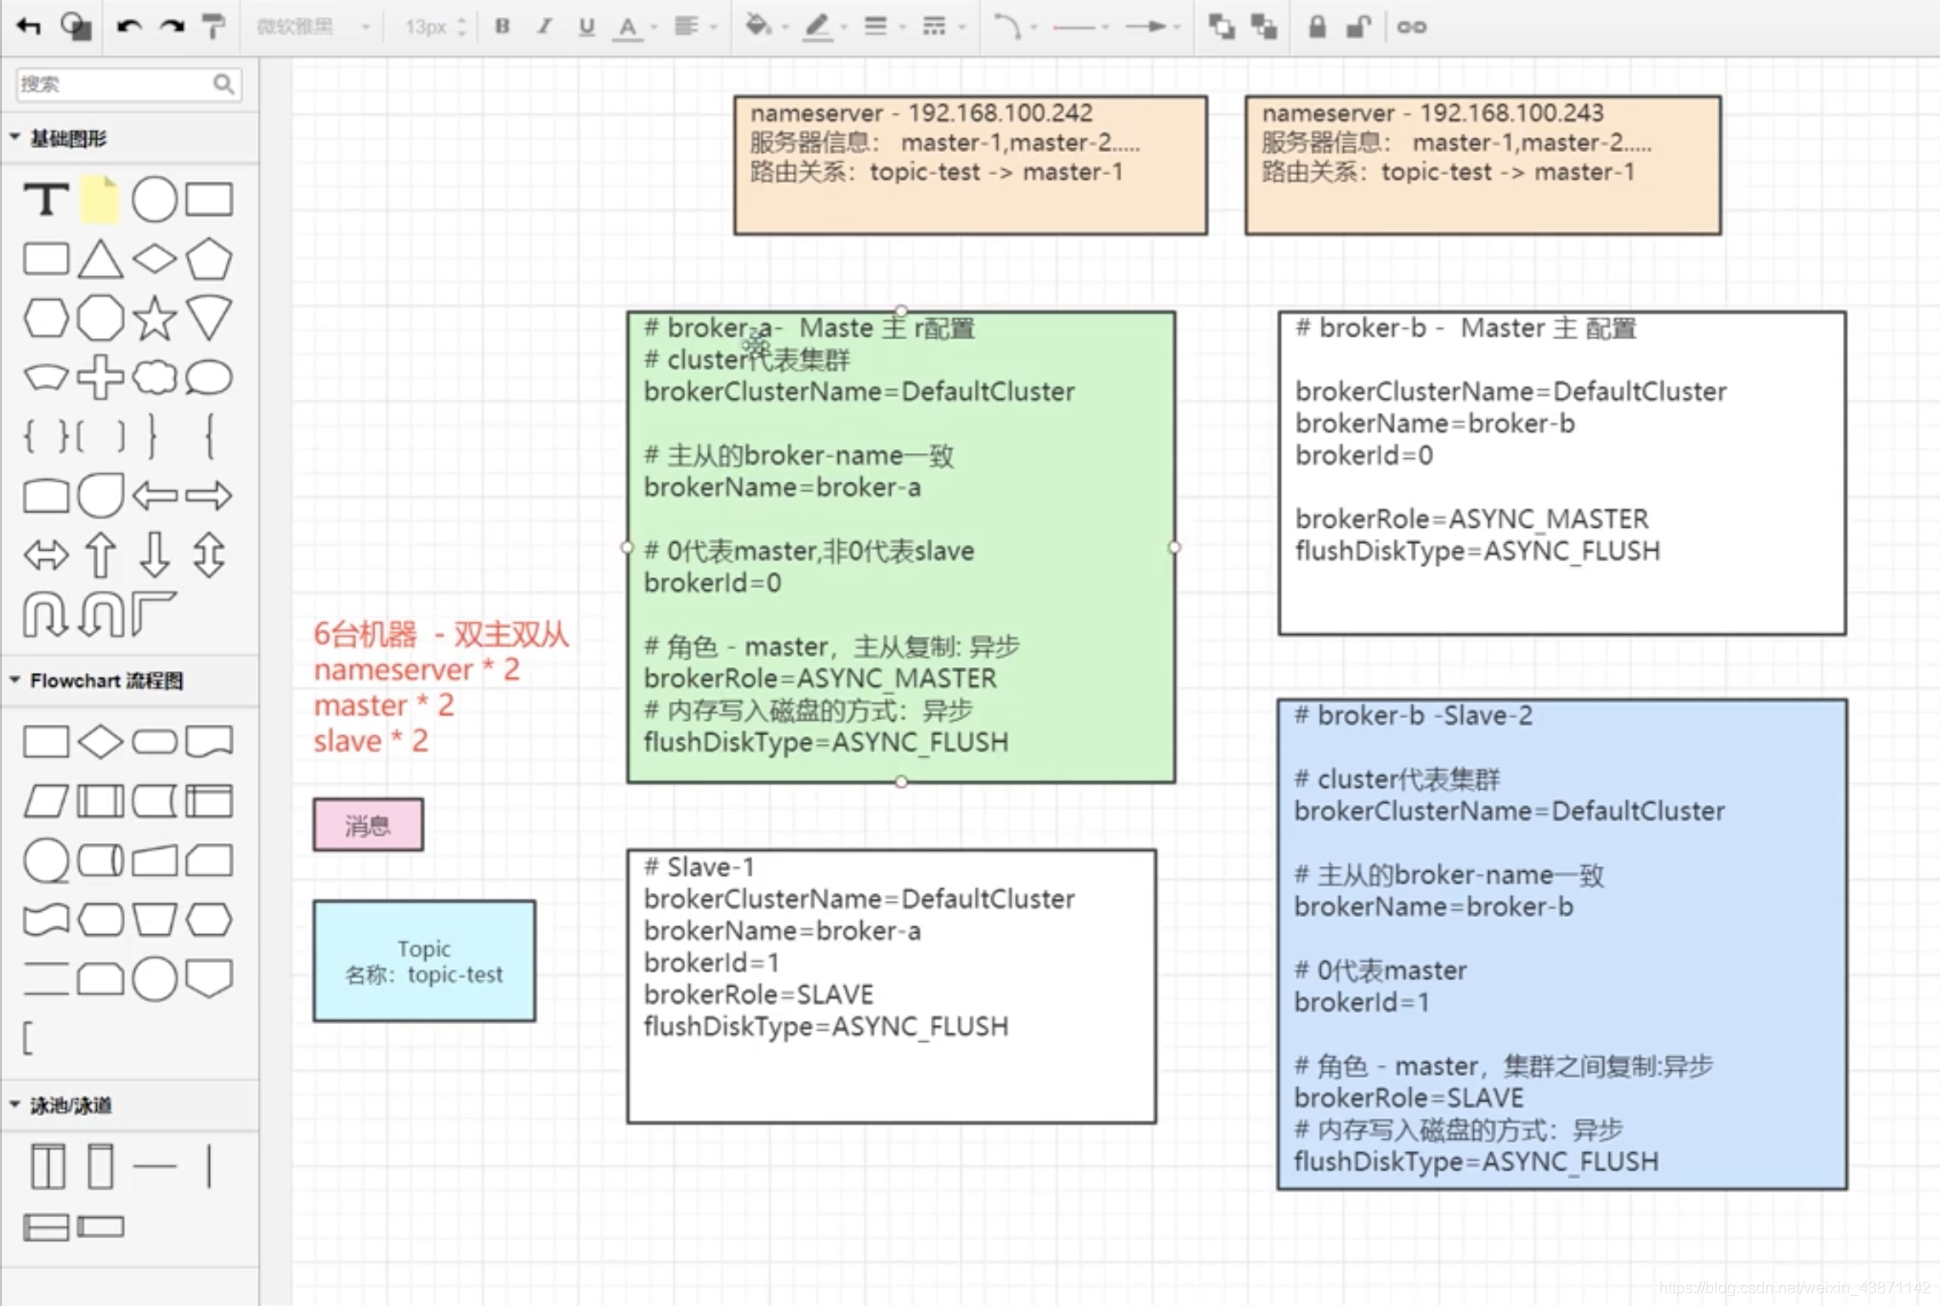The image size is (1940, 1306).
Task: Open the font family dropdown
Action: 312,27
